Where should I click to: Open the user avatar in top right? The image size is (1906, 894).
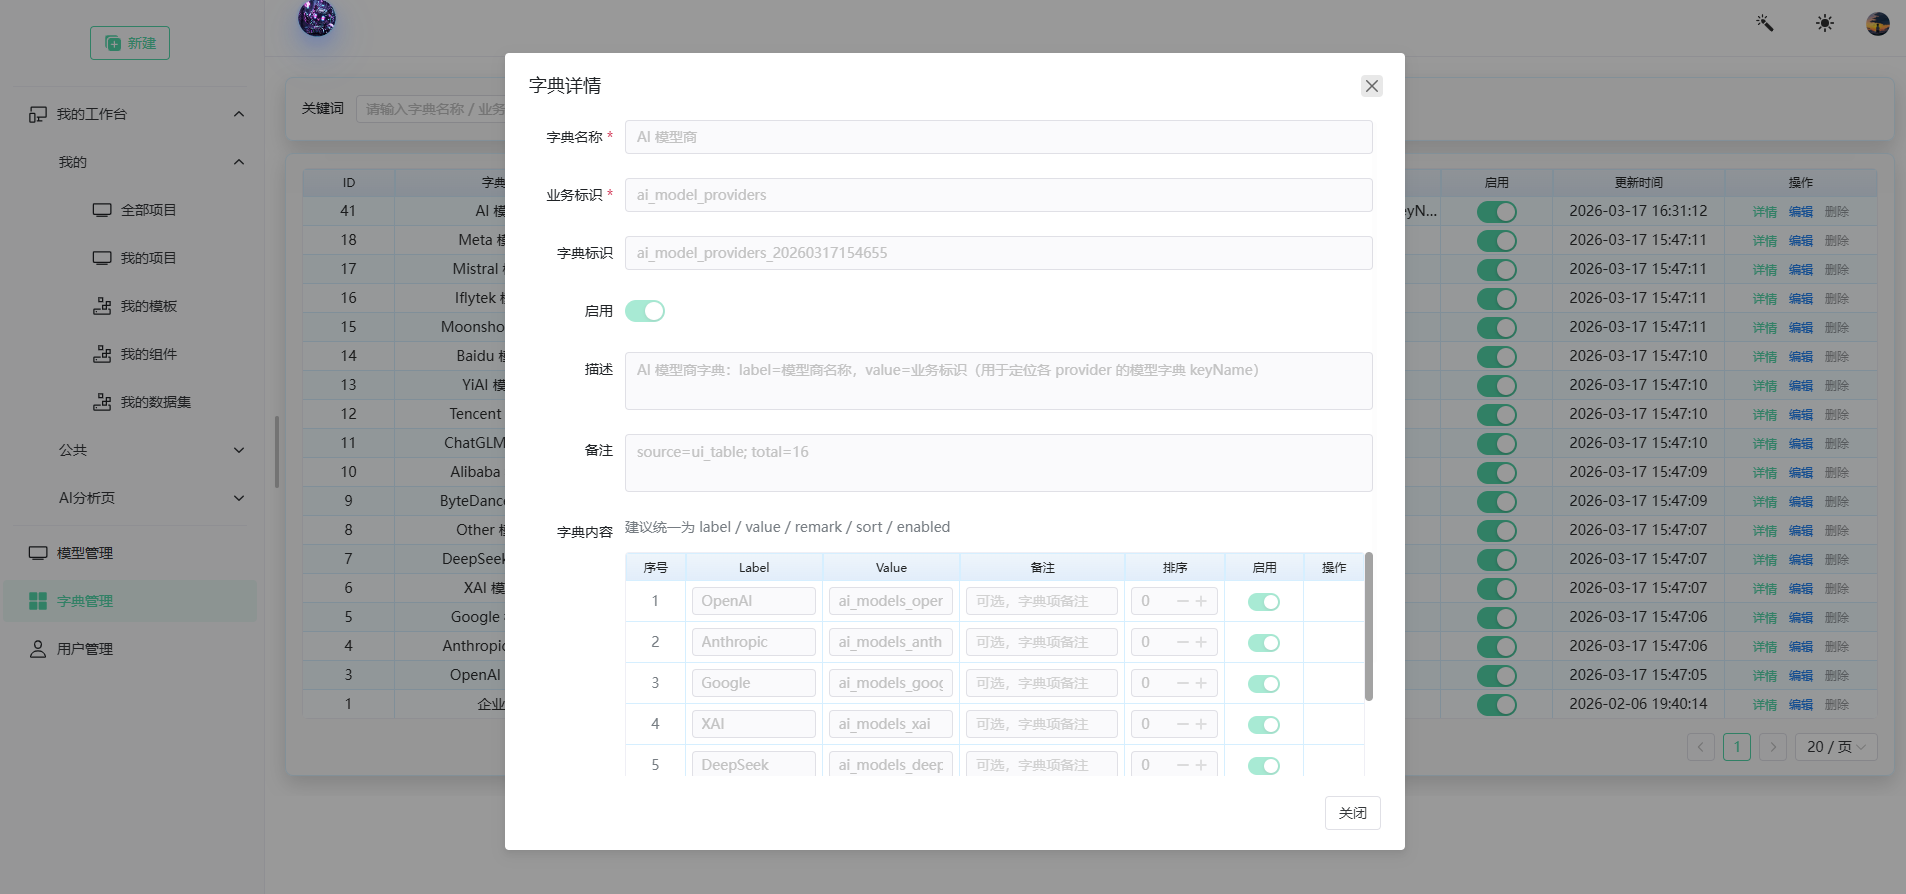(x=1878, y=23)
